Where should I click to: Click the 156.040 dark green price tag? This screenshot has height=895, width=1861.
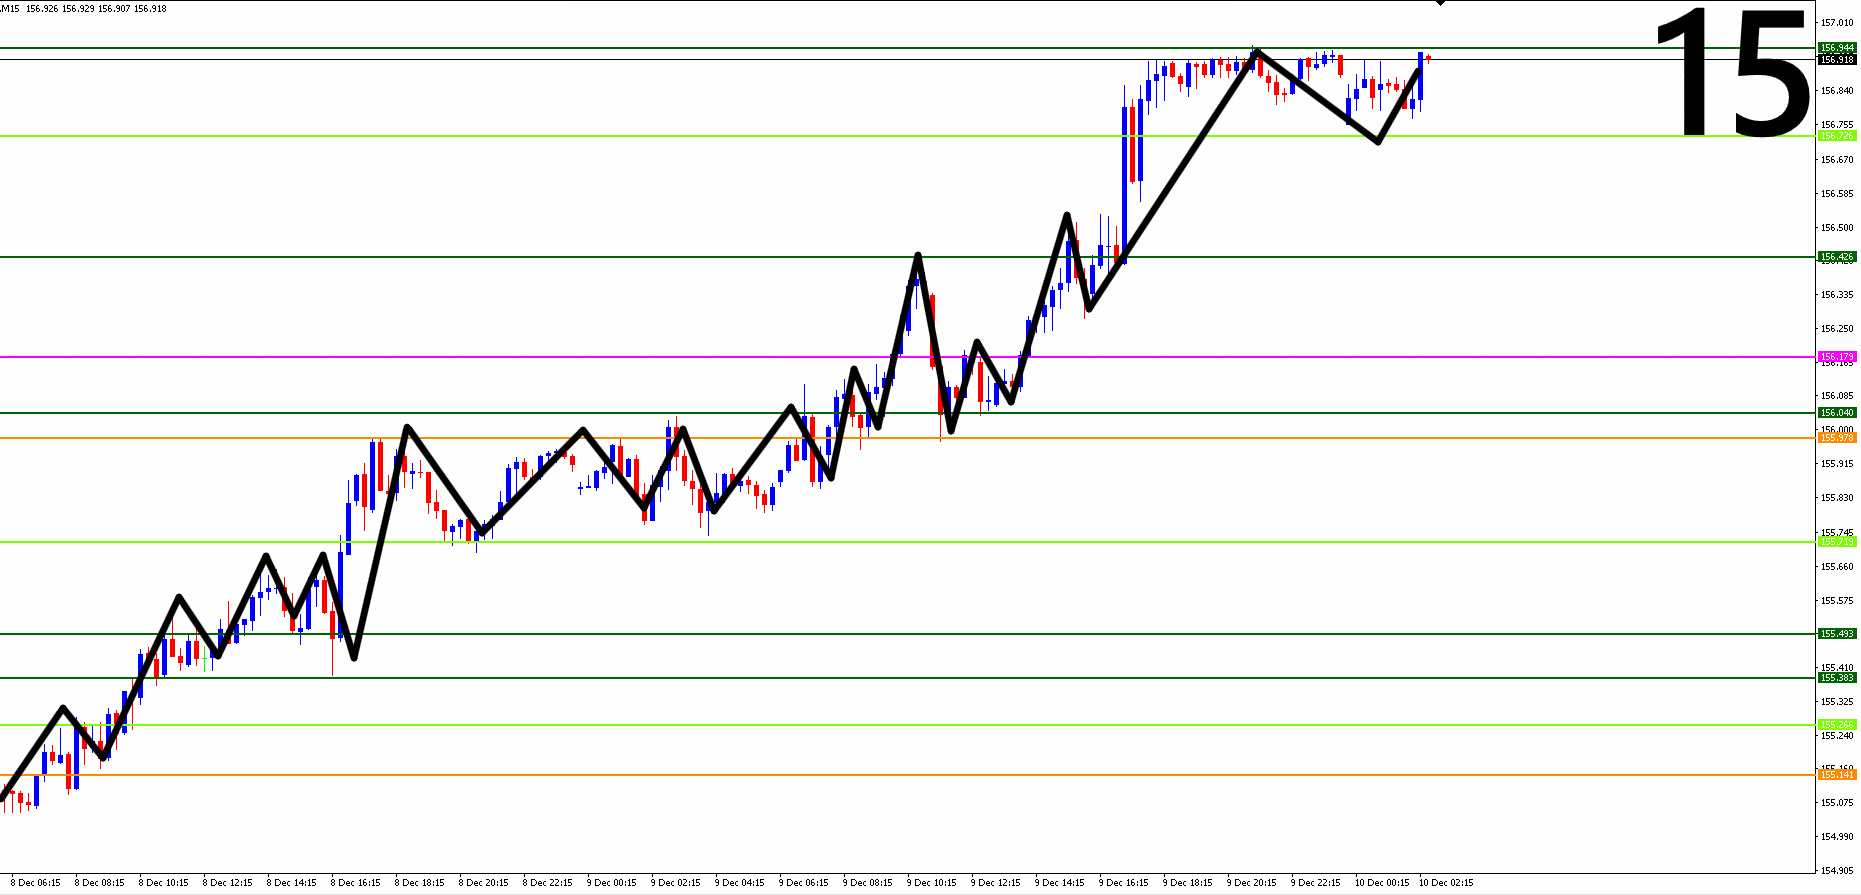click(x=1837, y=413)
